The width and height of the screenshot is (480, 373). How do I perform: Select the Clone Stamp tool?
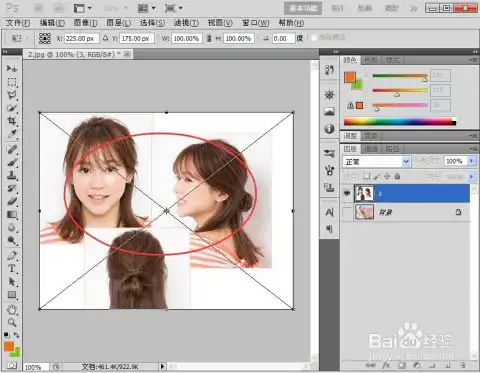tap(12, 175)
